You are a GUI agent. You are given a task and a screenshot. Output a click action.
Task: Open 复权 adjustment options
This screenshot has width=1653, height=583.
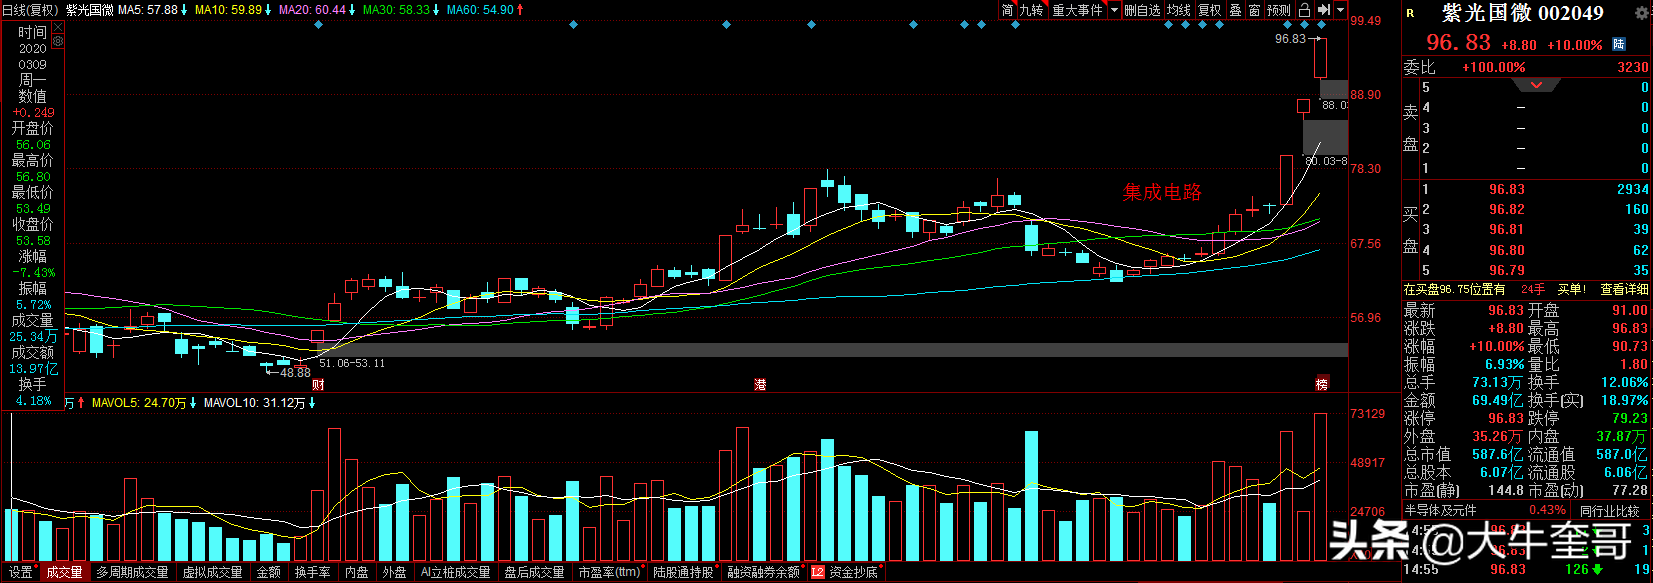(x=1210, y=10)
